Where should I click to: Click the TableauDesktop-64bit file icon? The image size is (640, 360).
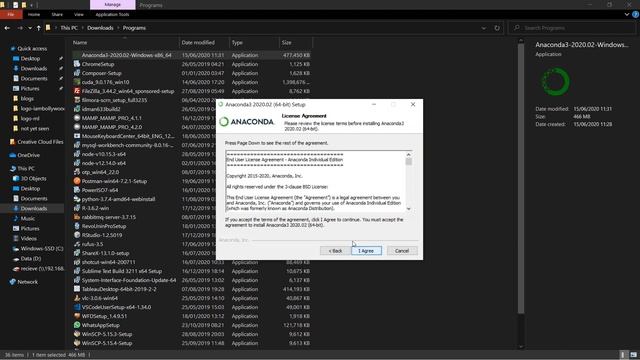point(77,289)
